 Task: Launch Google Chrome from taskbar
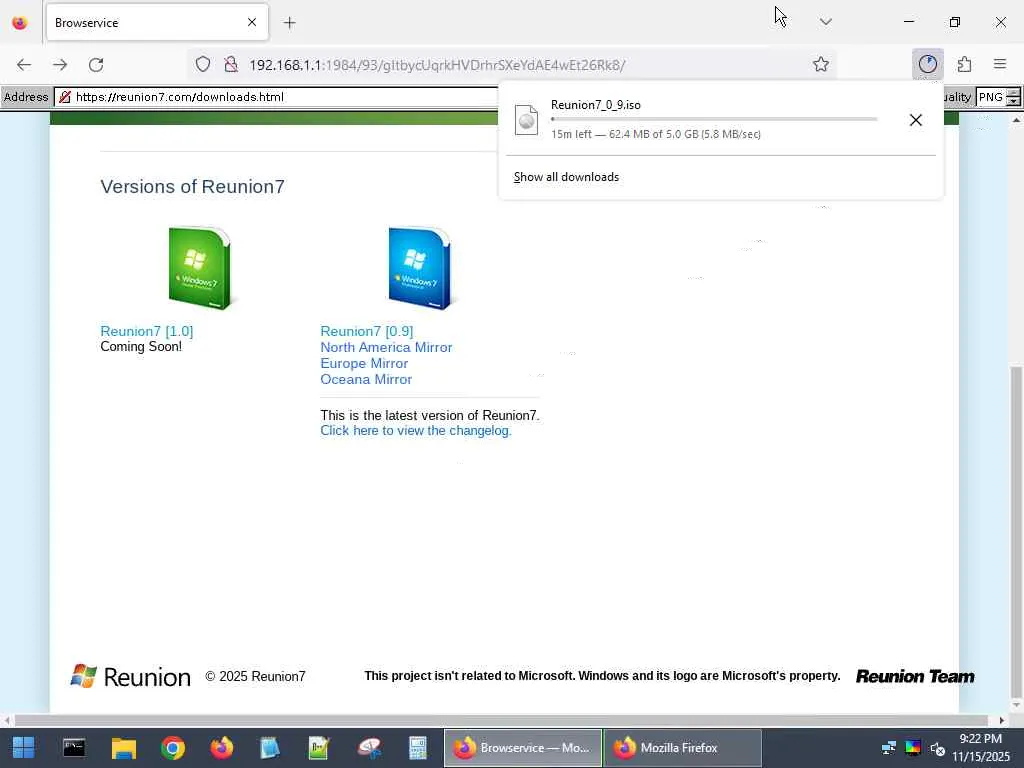pos(173,748)
